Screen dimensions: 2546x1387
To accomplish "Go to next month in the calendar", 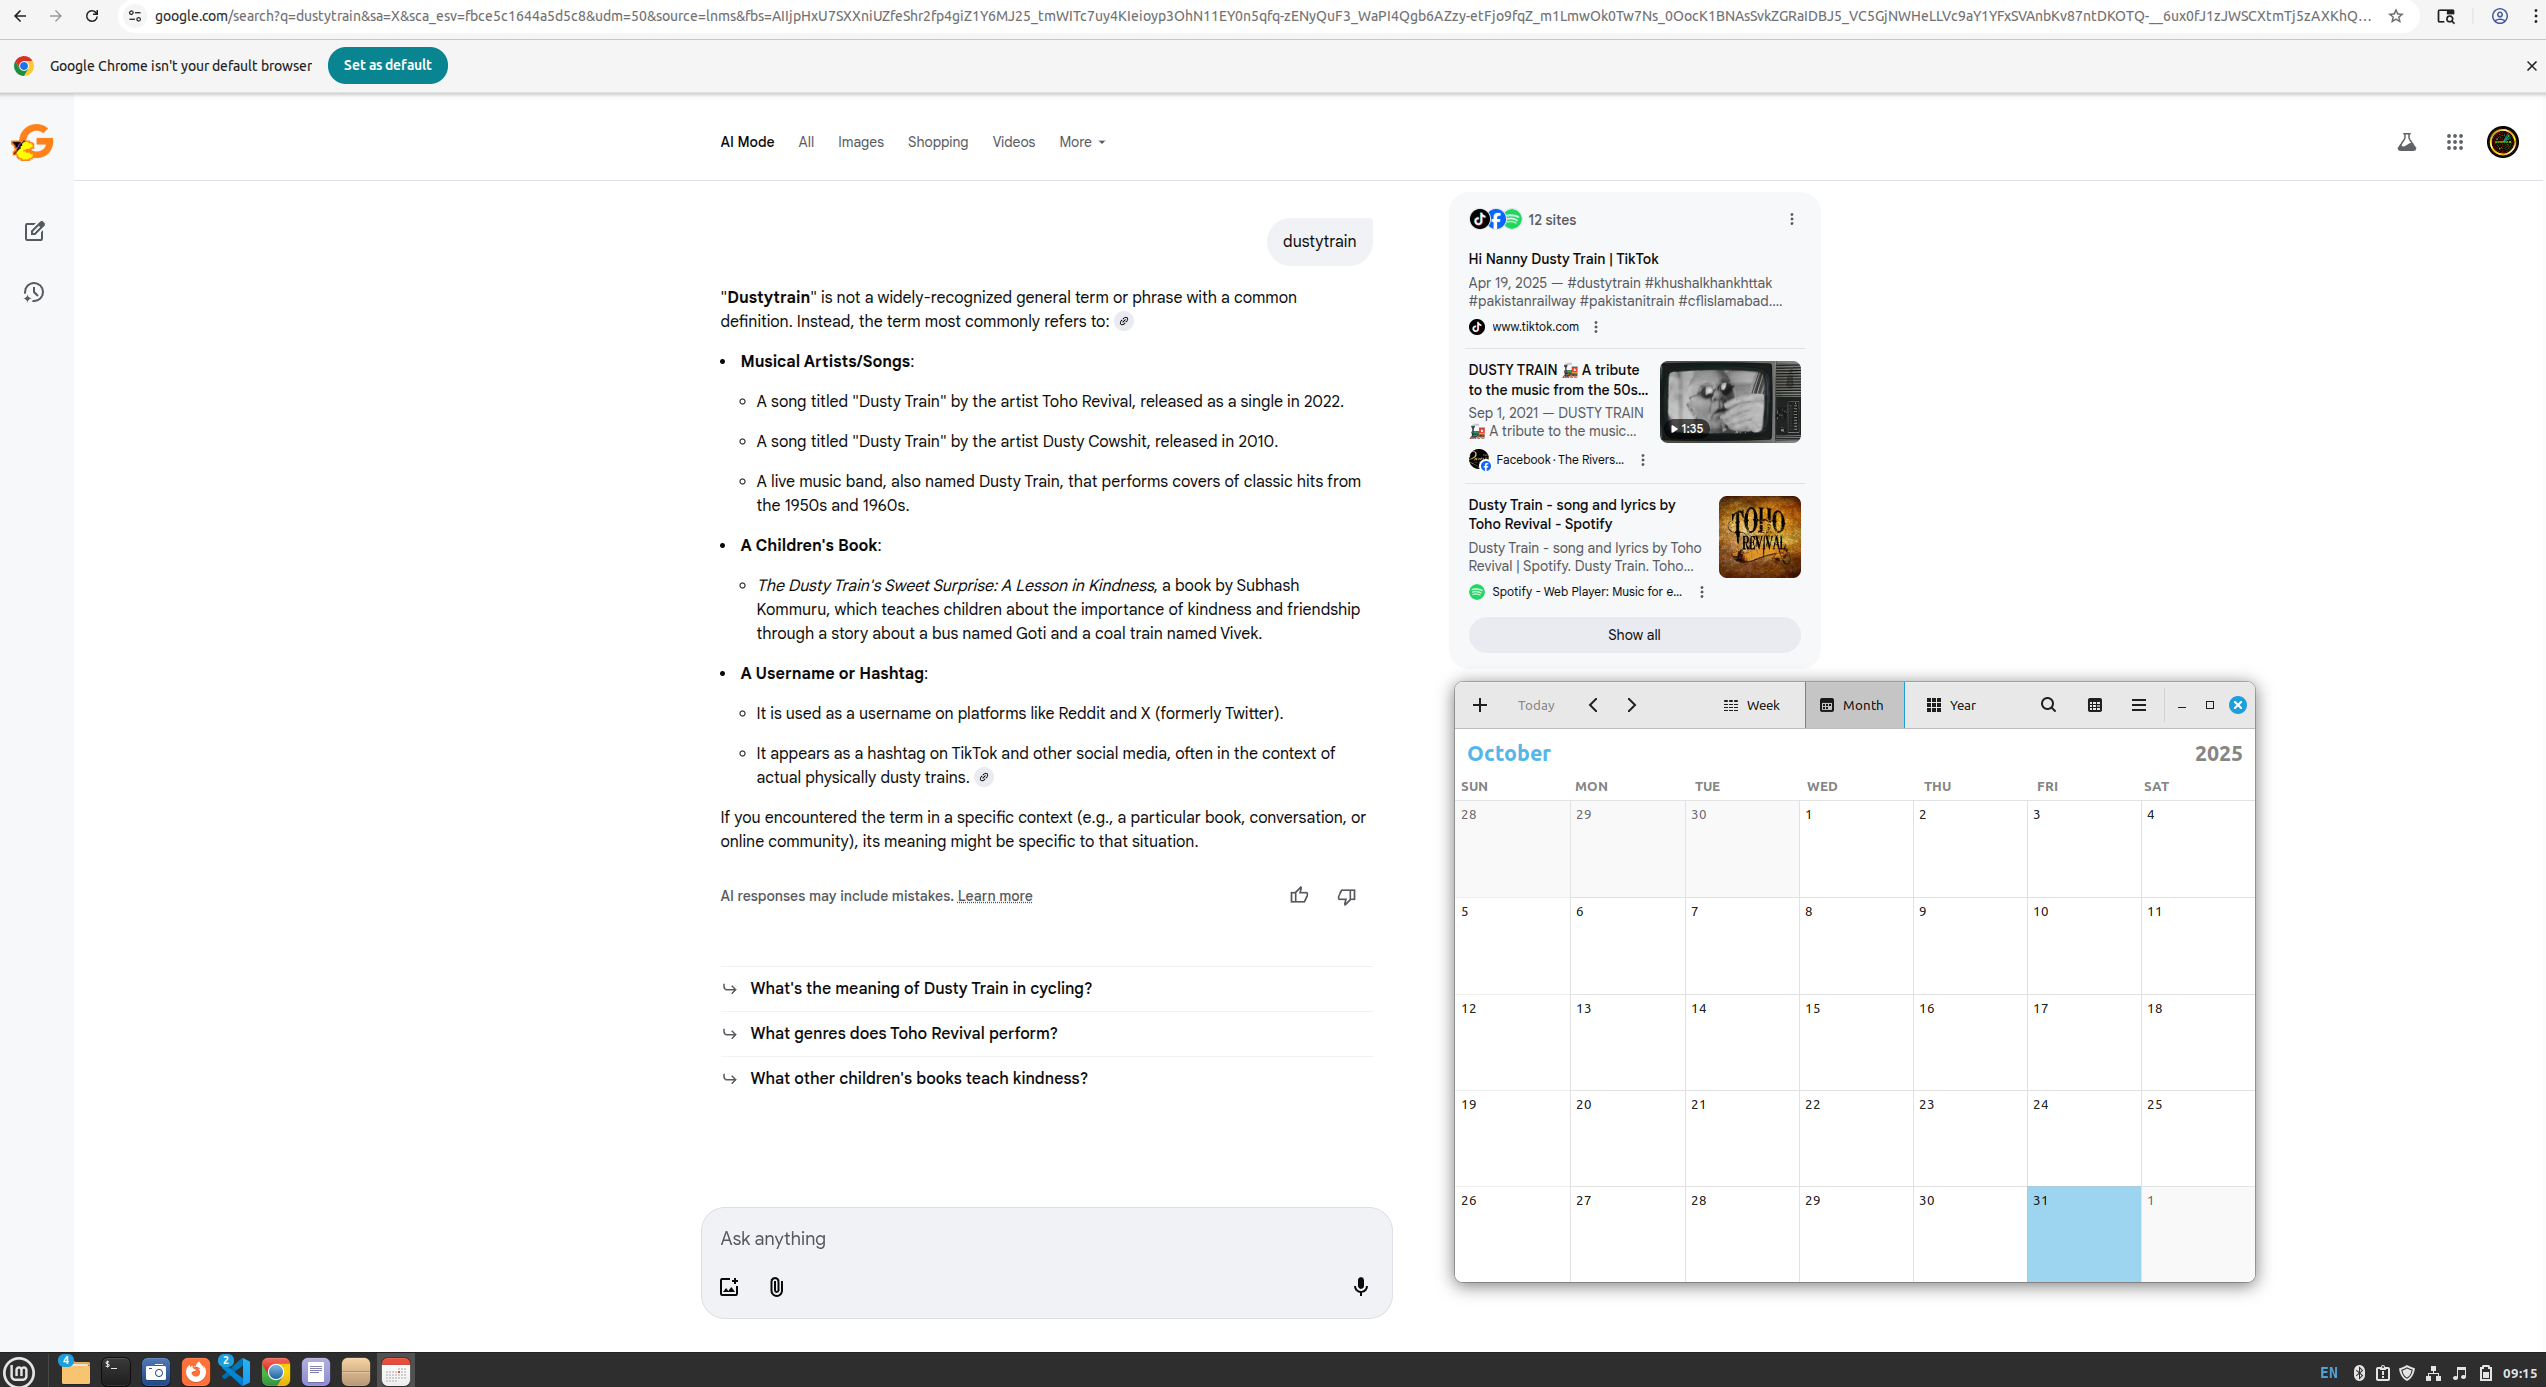I will coord(1631,705).
